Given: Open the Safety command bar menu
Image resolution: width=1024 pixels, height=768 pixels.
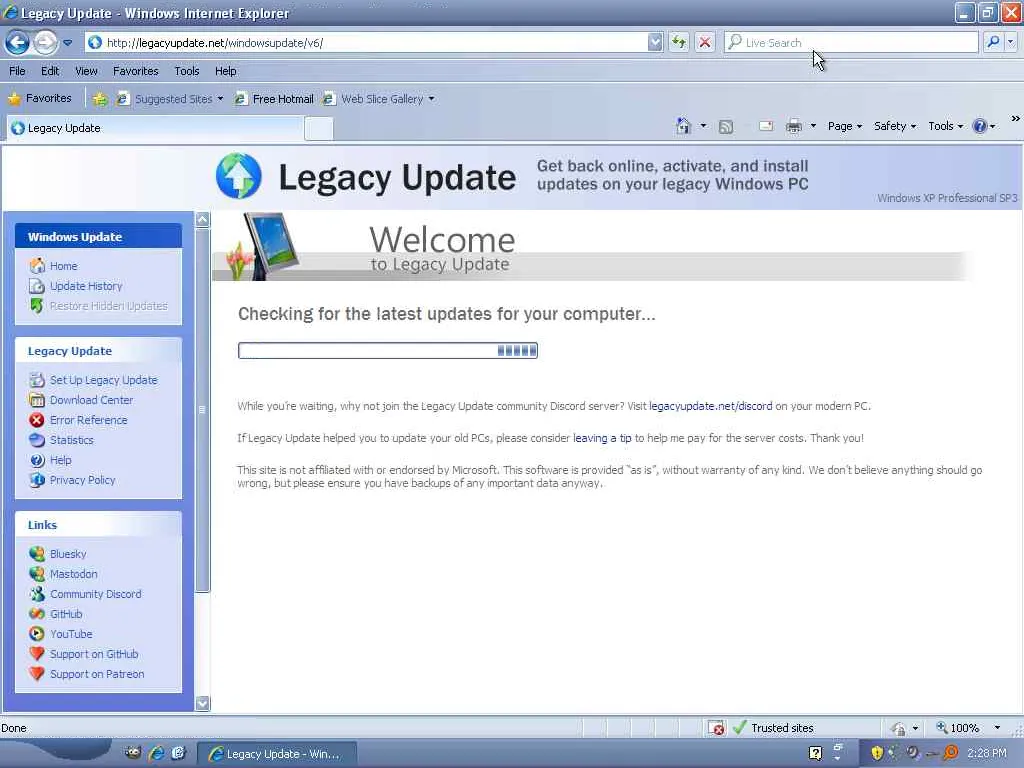Looking at the screenshot, I should click(x=895, y=126).
